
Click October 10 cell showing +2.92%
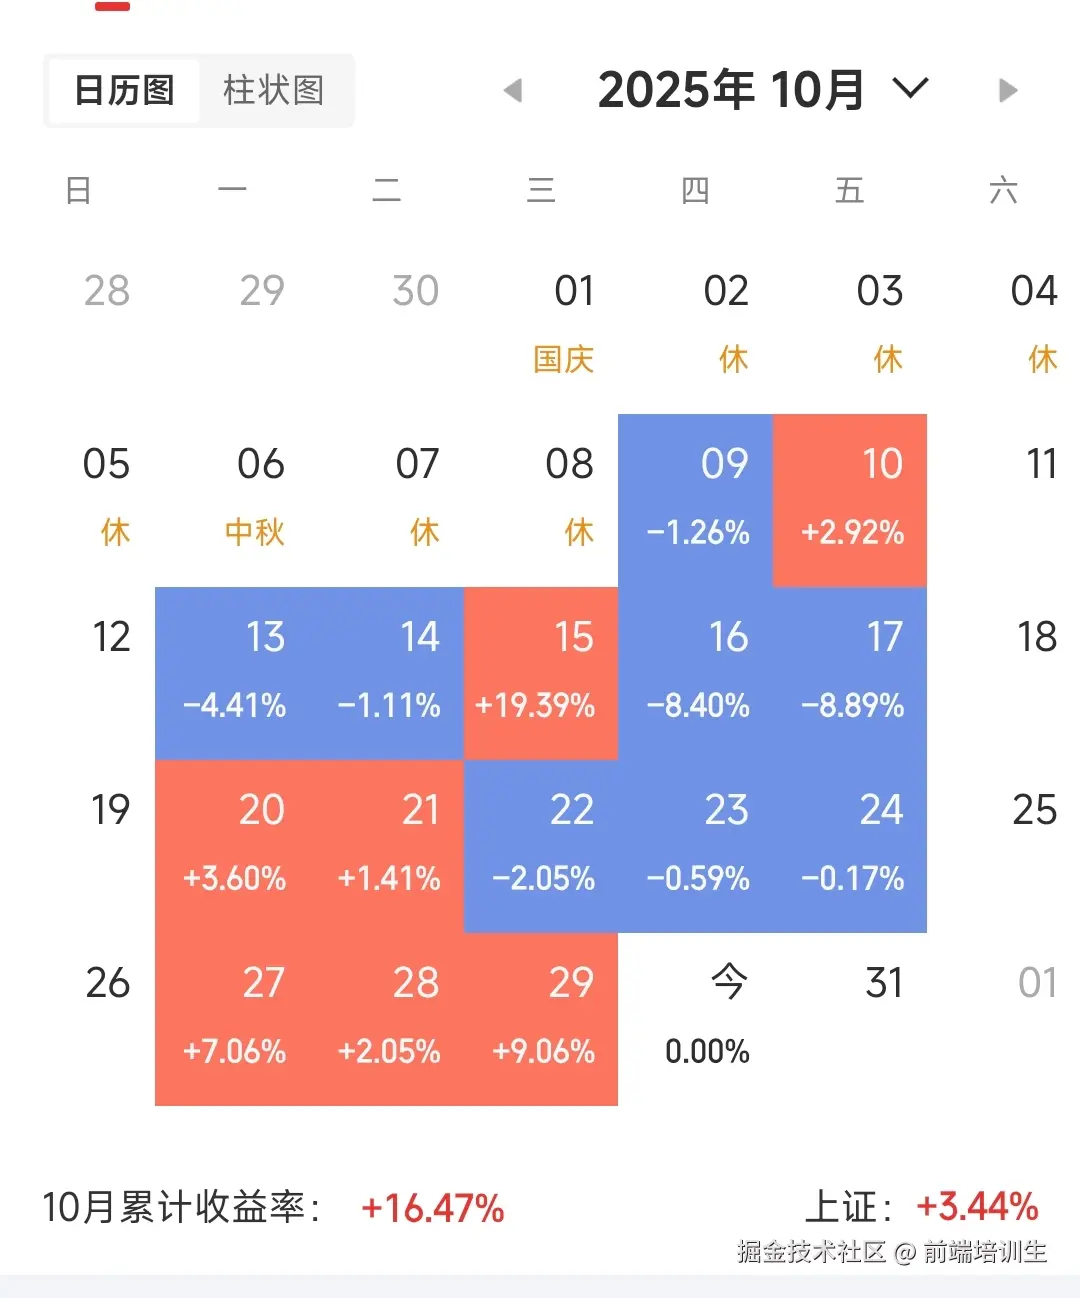(850, 500)
